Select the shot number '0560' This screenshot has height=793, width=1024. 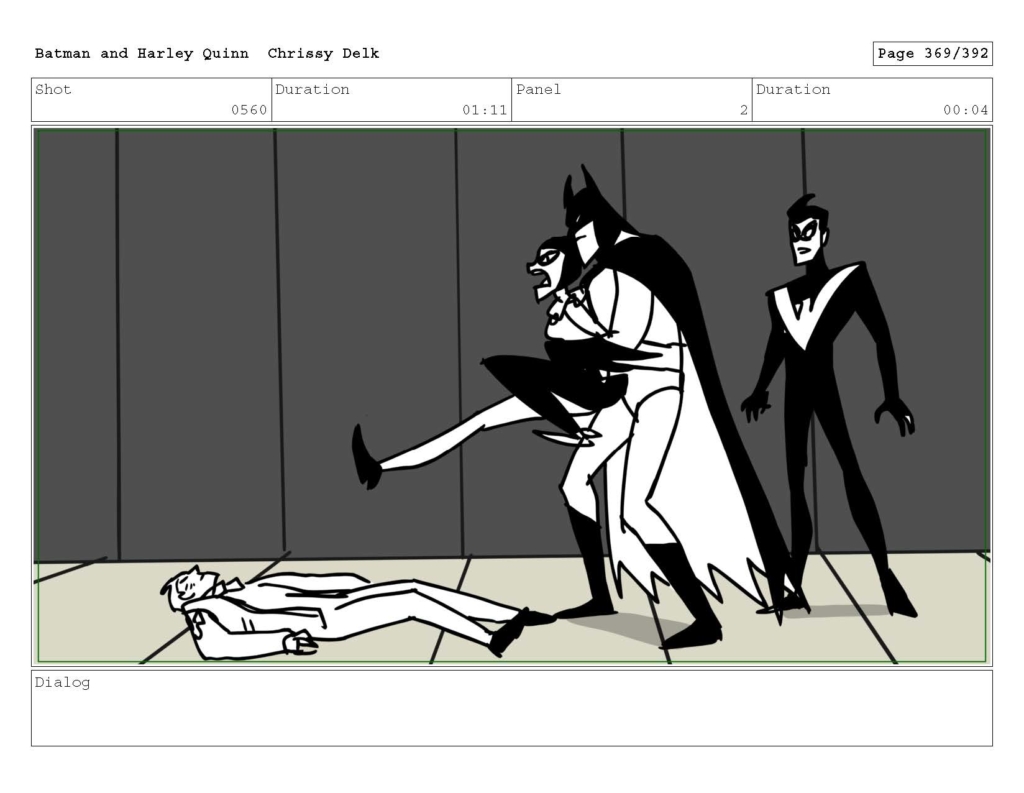[249, 110]
